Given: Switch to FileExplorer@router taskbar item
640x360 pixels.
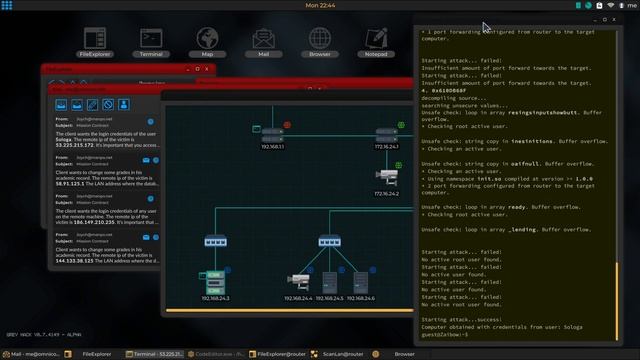Looking at the screenshot, I should [277, 354].
